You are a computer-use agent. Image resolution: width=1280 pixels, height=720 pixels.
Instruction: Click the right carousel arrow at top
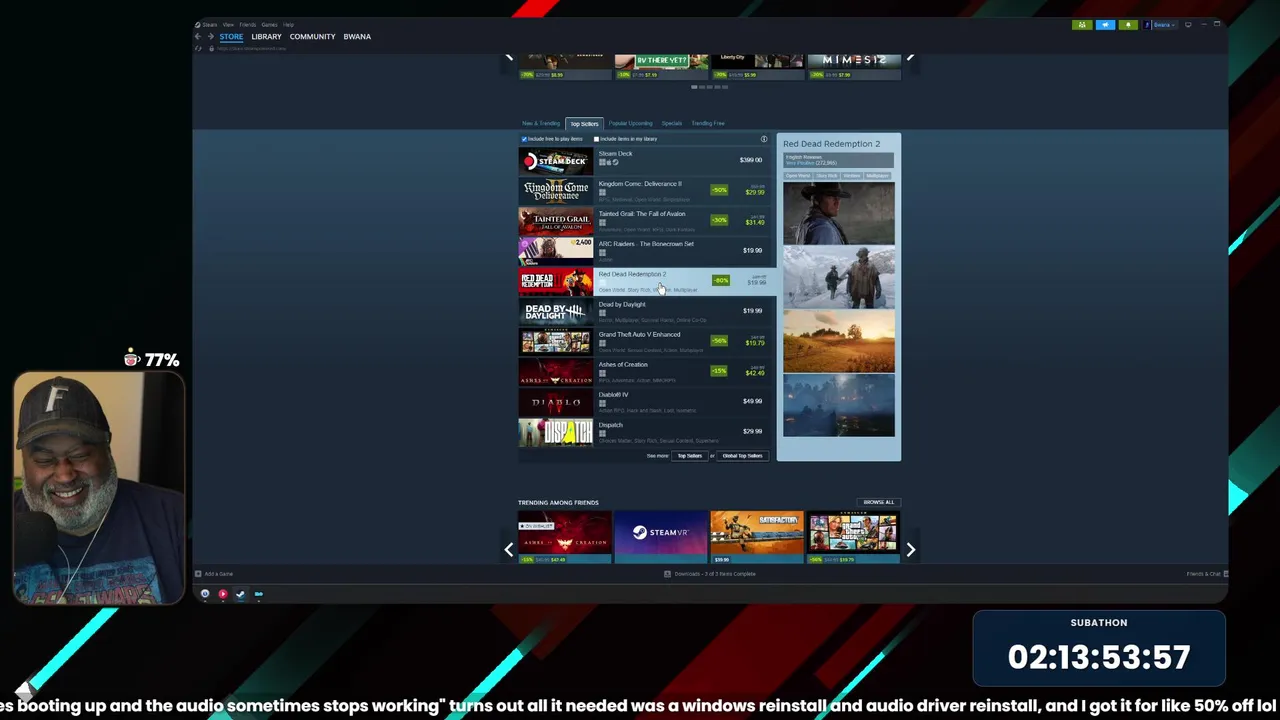pos(910,58)
